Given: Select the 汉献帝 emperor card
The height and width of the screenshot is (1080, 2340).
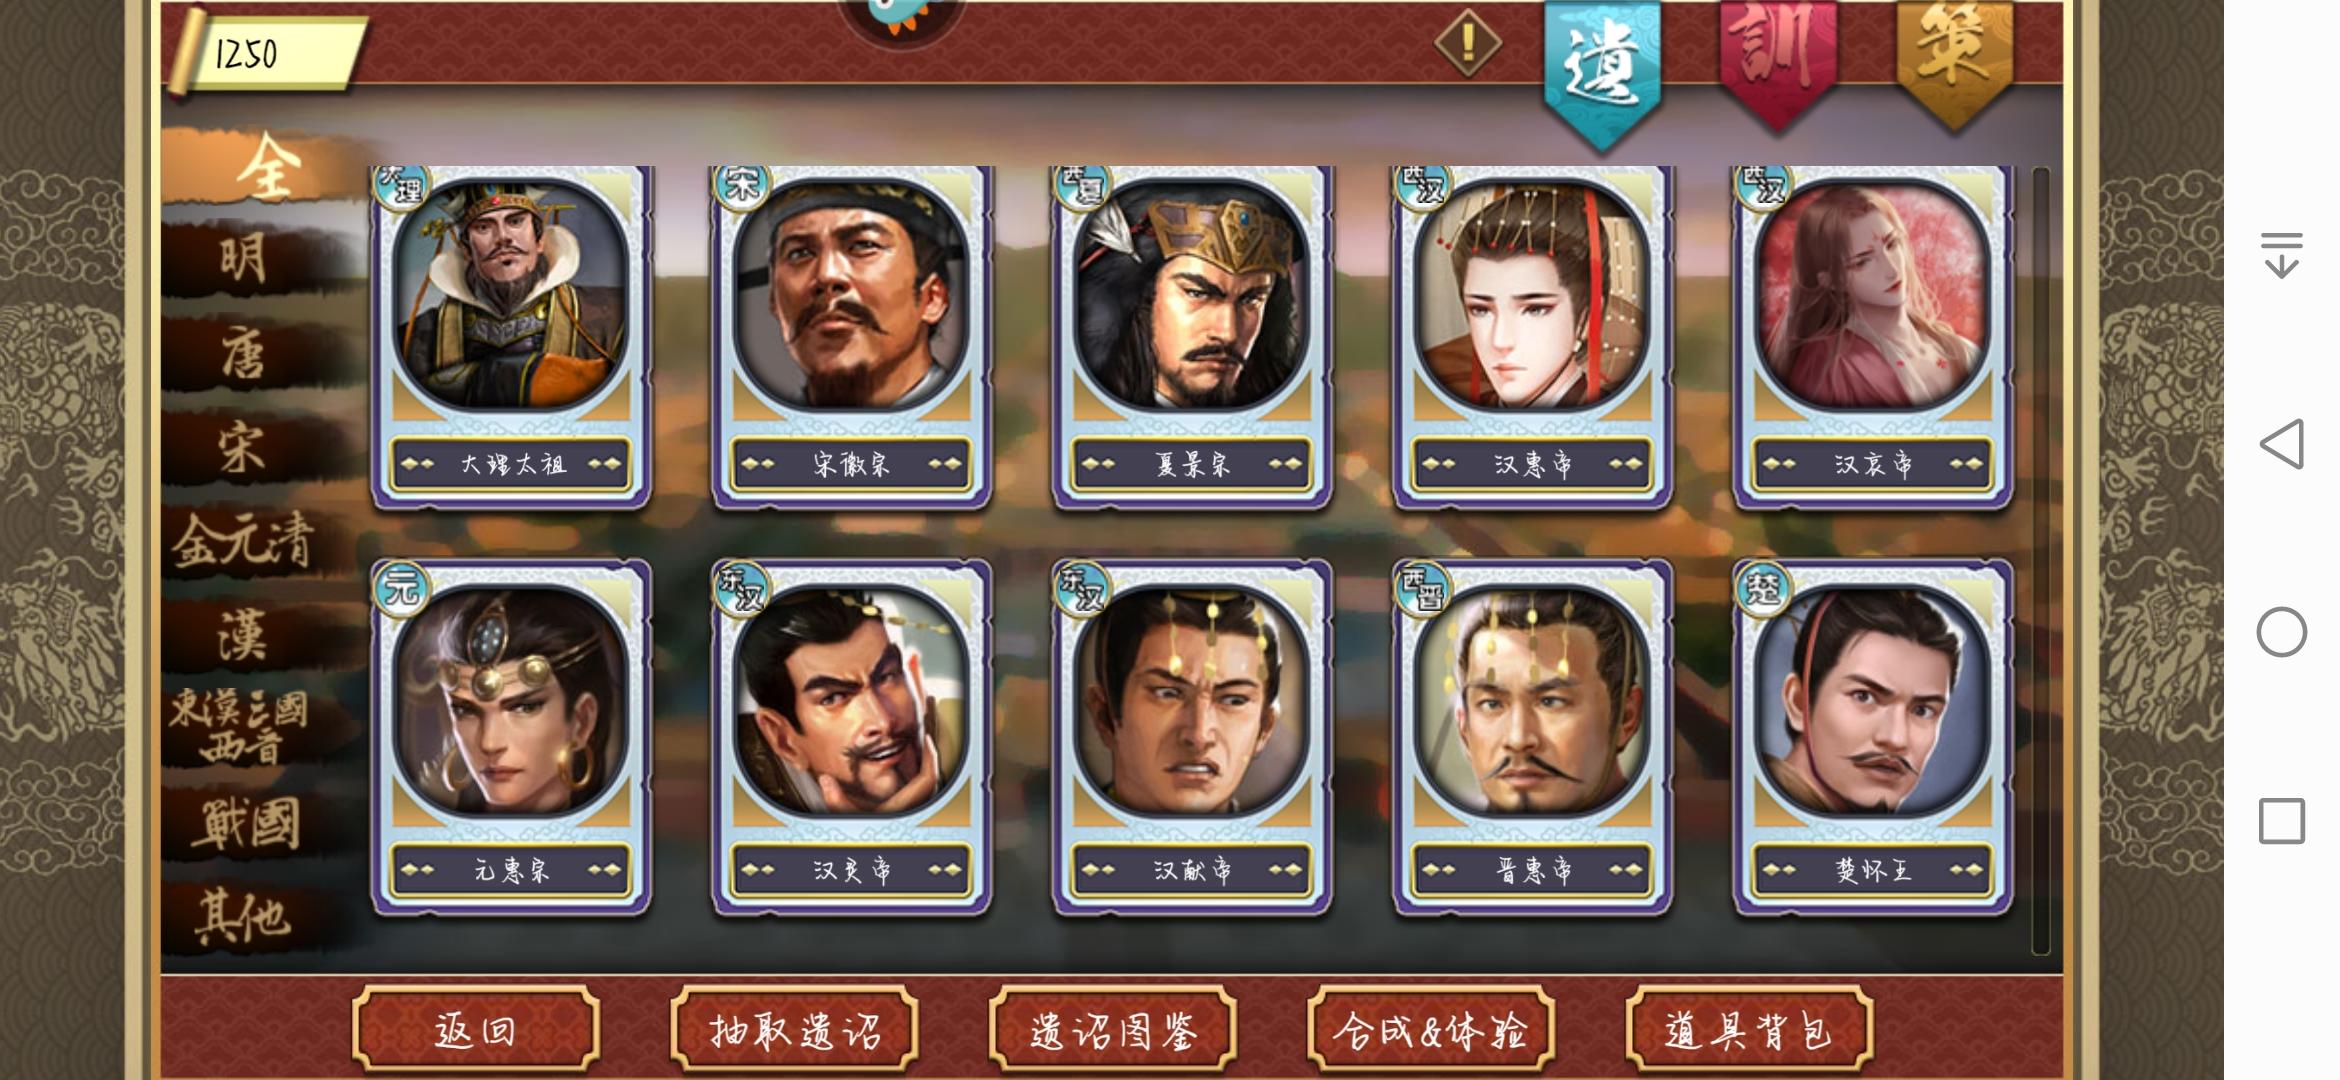Looking at the screenshot, I should (x=1192, y=738).
